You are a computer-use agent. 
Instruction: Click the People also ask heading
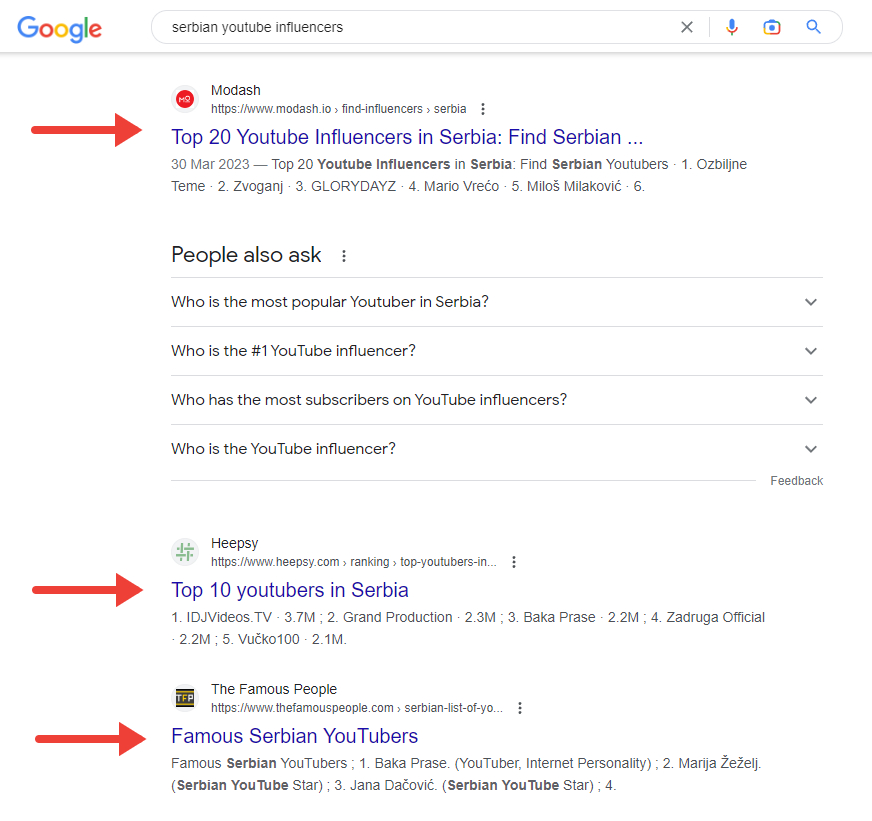246,255
